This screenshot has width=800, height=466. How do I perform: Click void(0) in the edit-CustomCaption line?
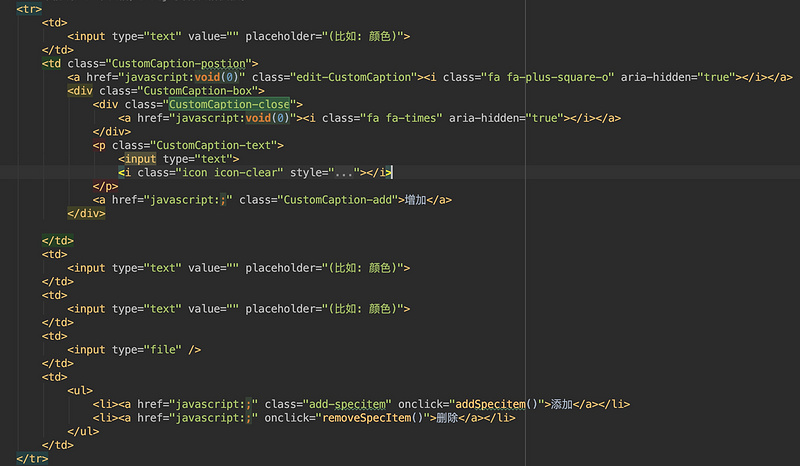point(217,77)
